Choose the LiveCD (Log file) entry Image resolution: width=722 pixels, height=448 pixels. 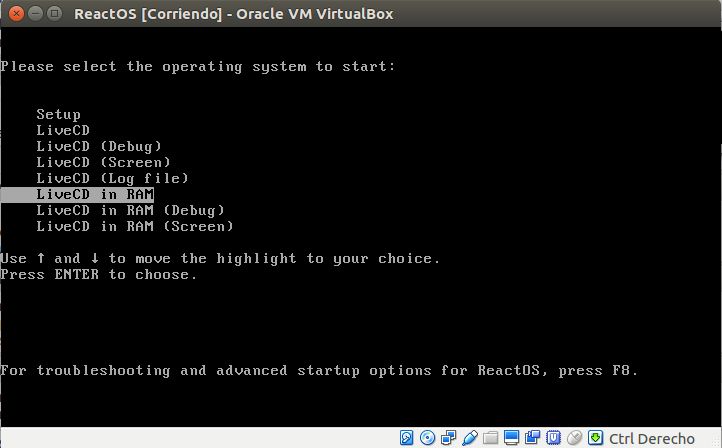pyautogui.click(x=112, y=178)
